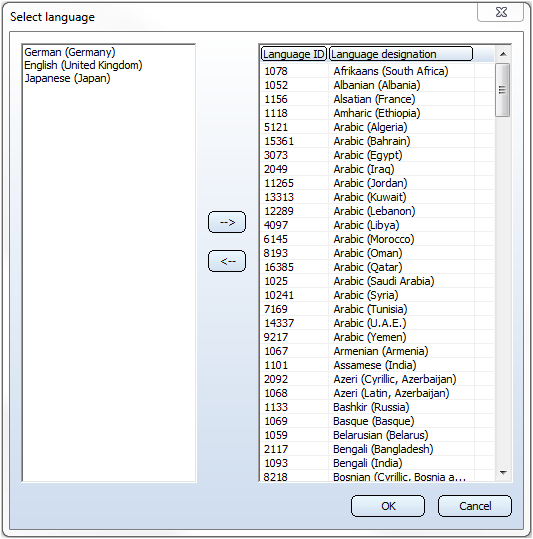Select the row with language ID 1093

point(377,463)
